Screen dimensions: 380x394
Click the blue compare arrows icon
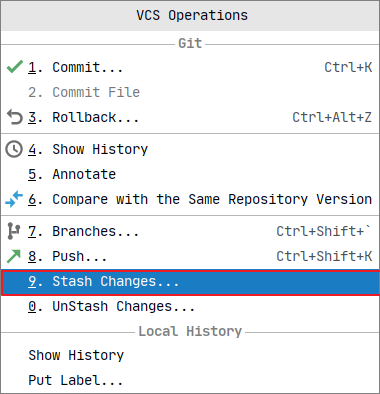[14, 199]
